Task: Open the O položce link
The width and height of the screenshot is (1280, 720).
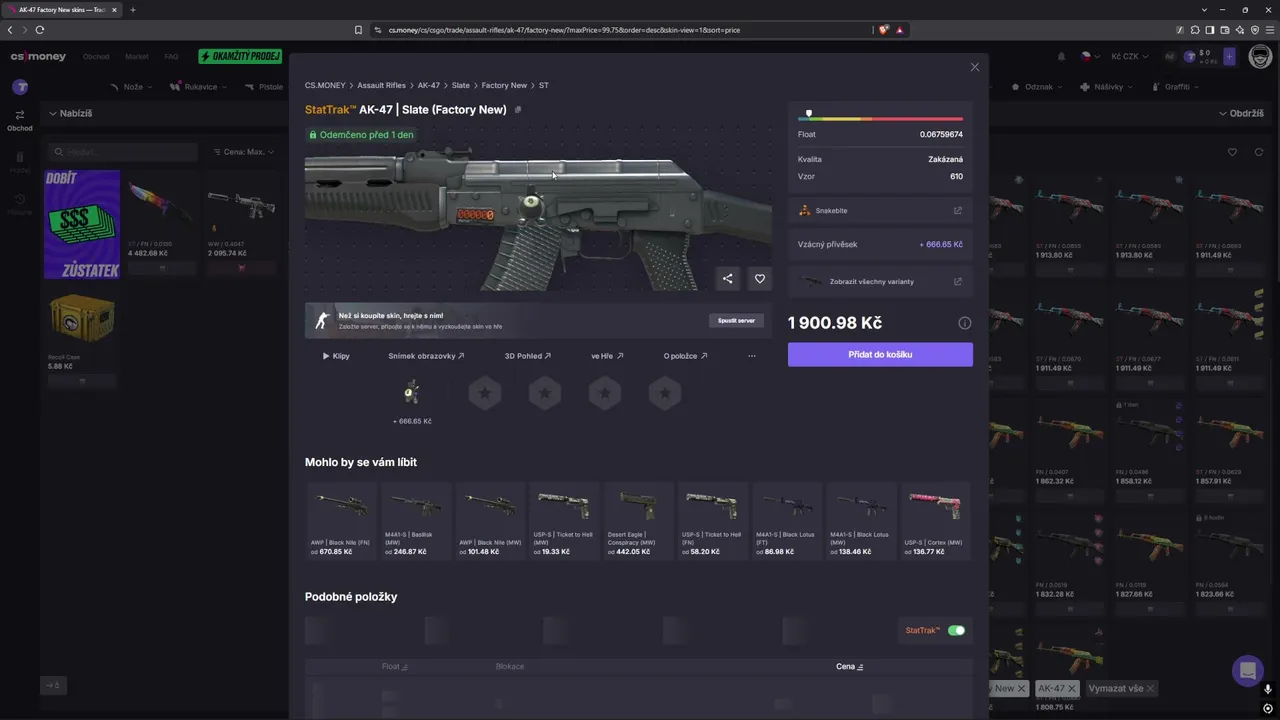Action: click(686, 356)
